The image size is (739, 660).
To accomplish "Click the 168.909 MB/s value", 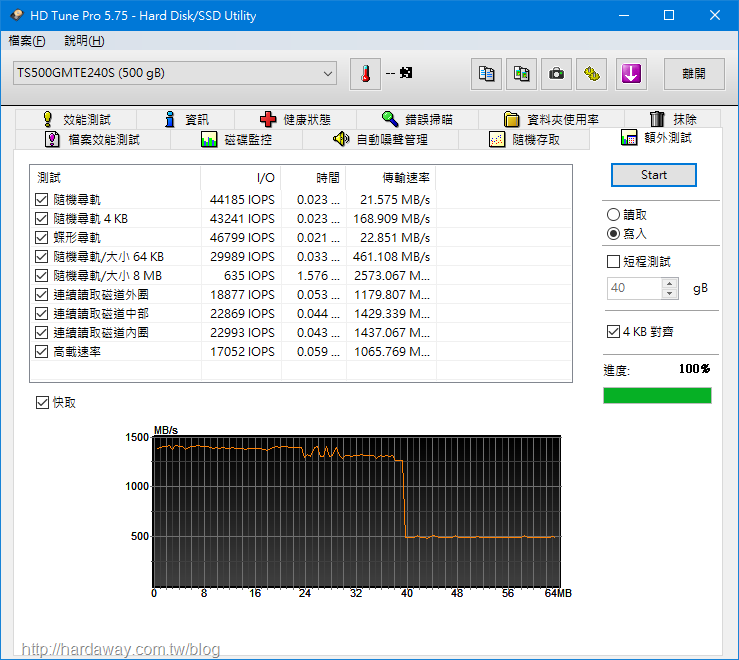I will 391,219.
